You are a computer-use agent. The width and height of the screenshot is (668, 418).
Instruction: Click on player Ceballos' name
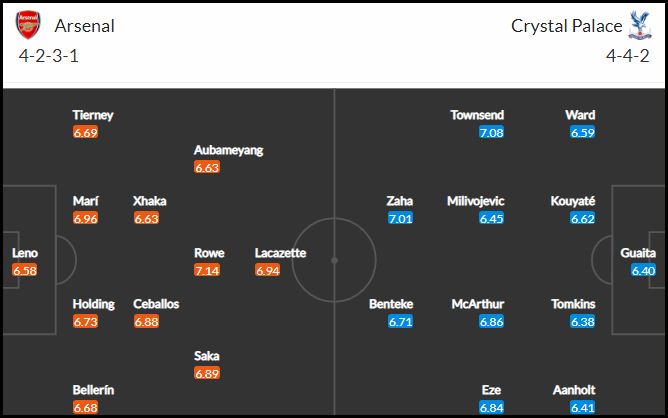coord(156,304)
